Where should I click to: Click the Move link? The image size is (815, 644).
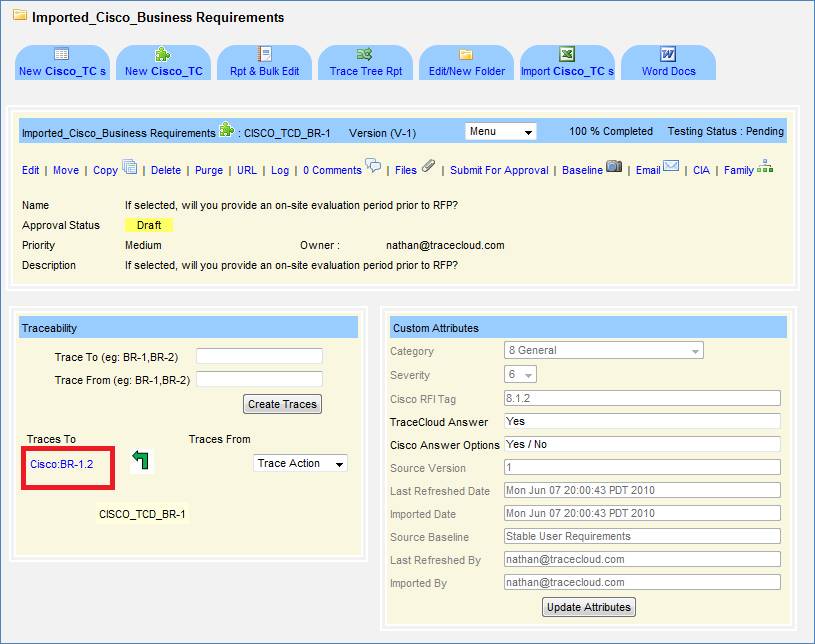point(66,170)
